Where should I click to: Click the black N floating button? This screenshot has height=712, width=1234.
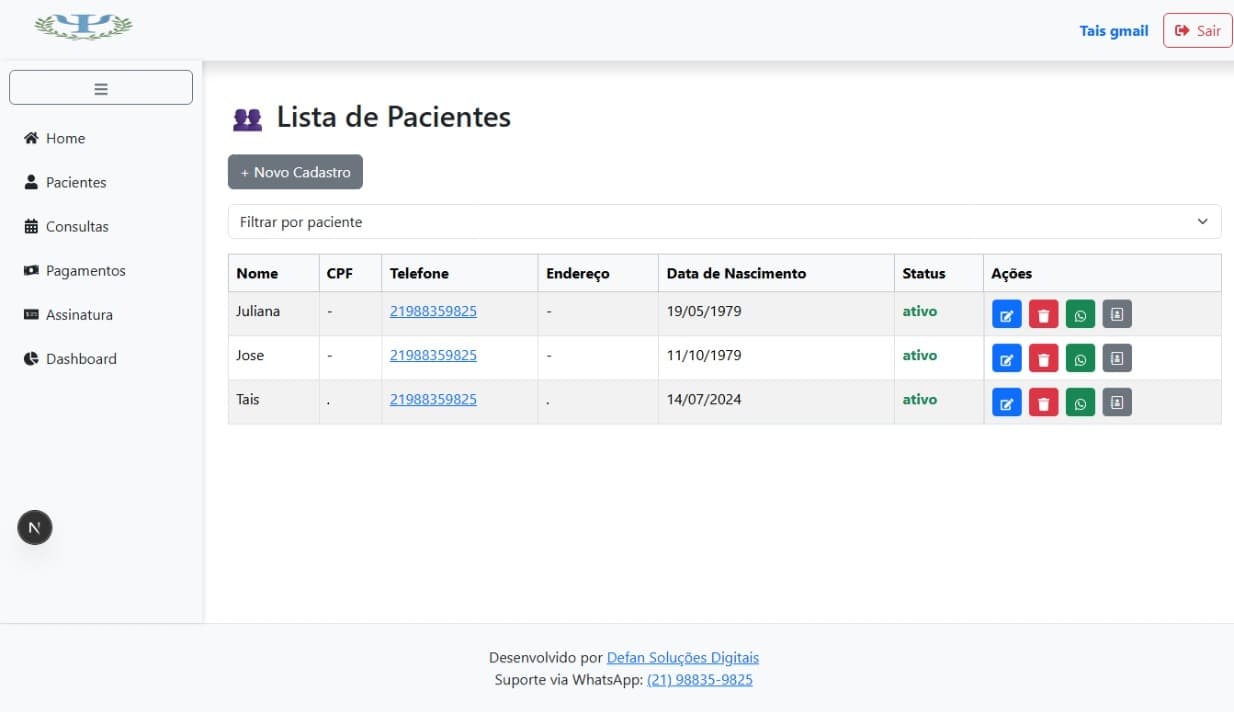coord(34,527)
